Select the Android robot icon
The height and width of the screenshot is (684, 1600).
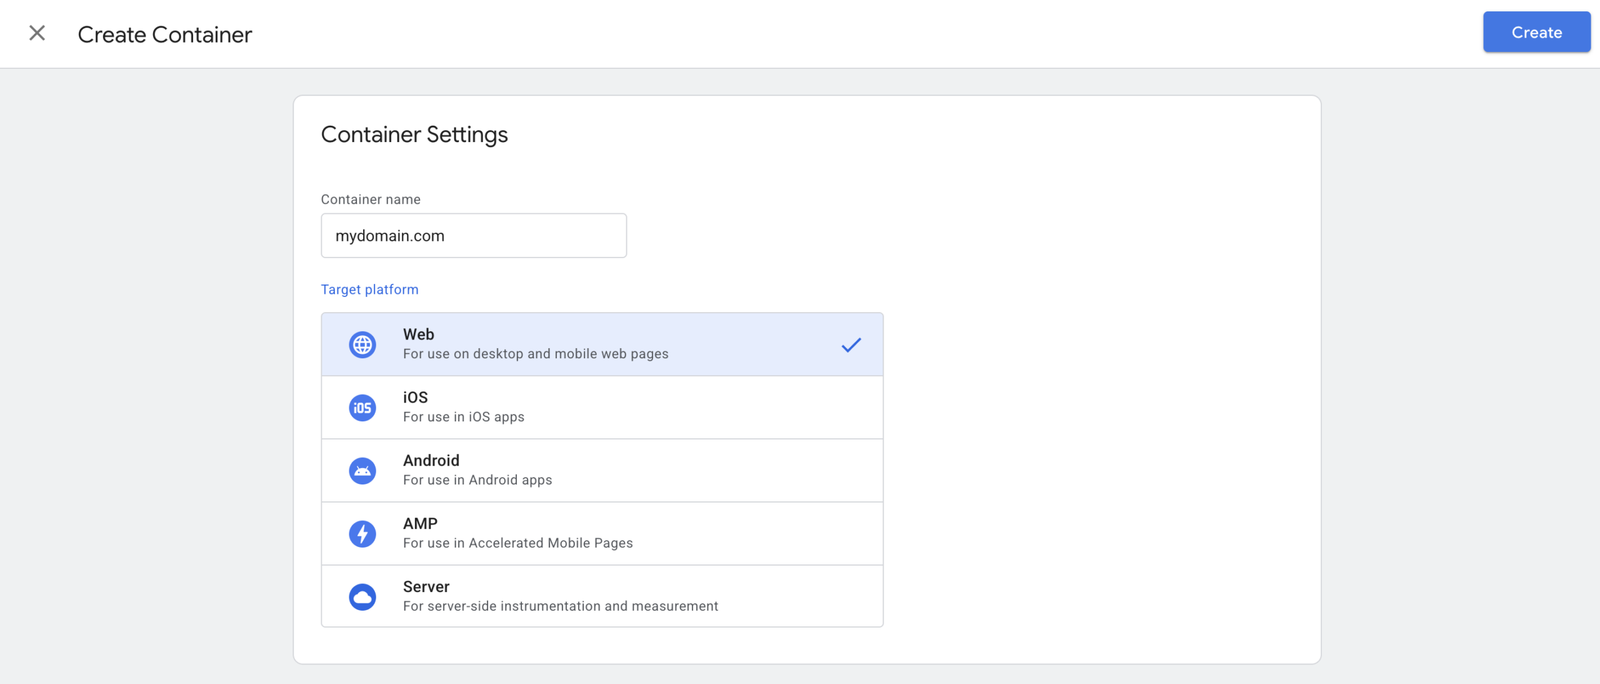tap(362, 471)
